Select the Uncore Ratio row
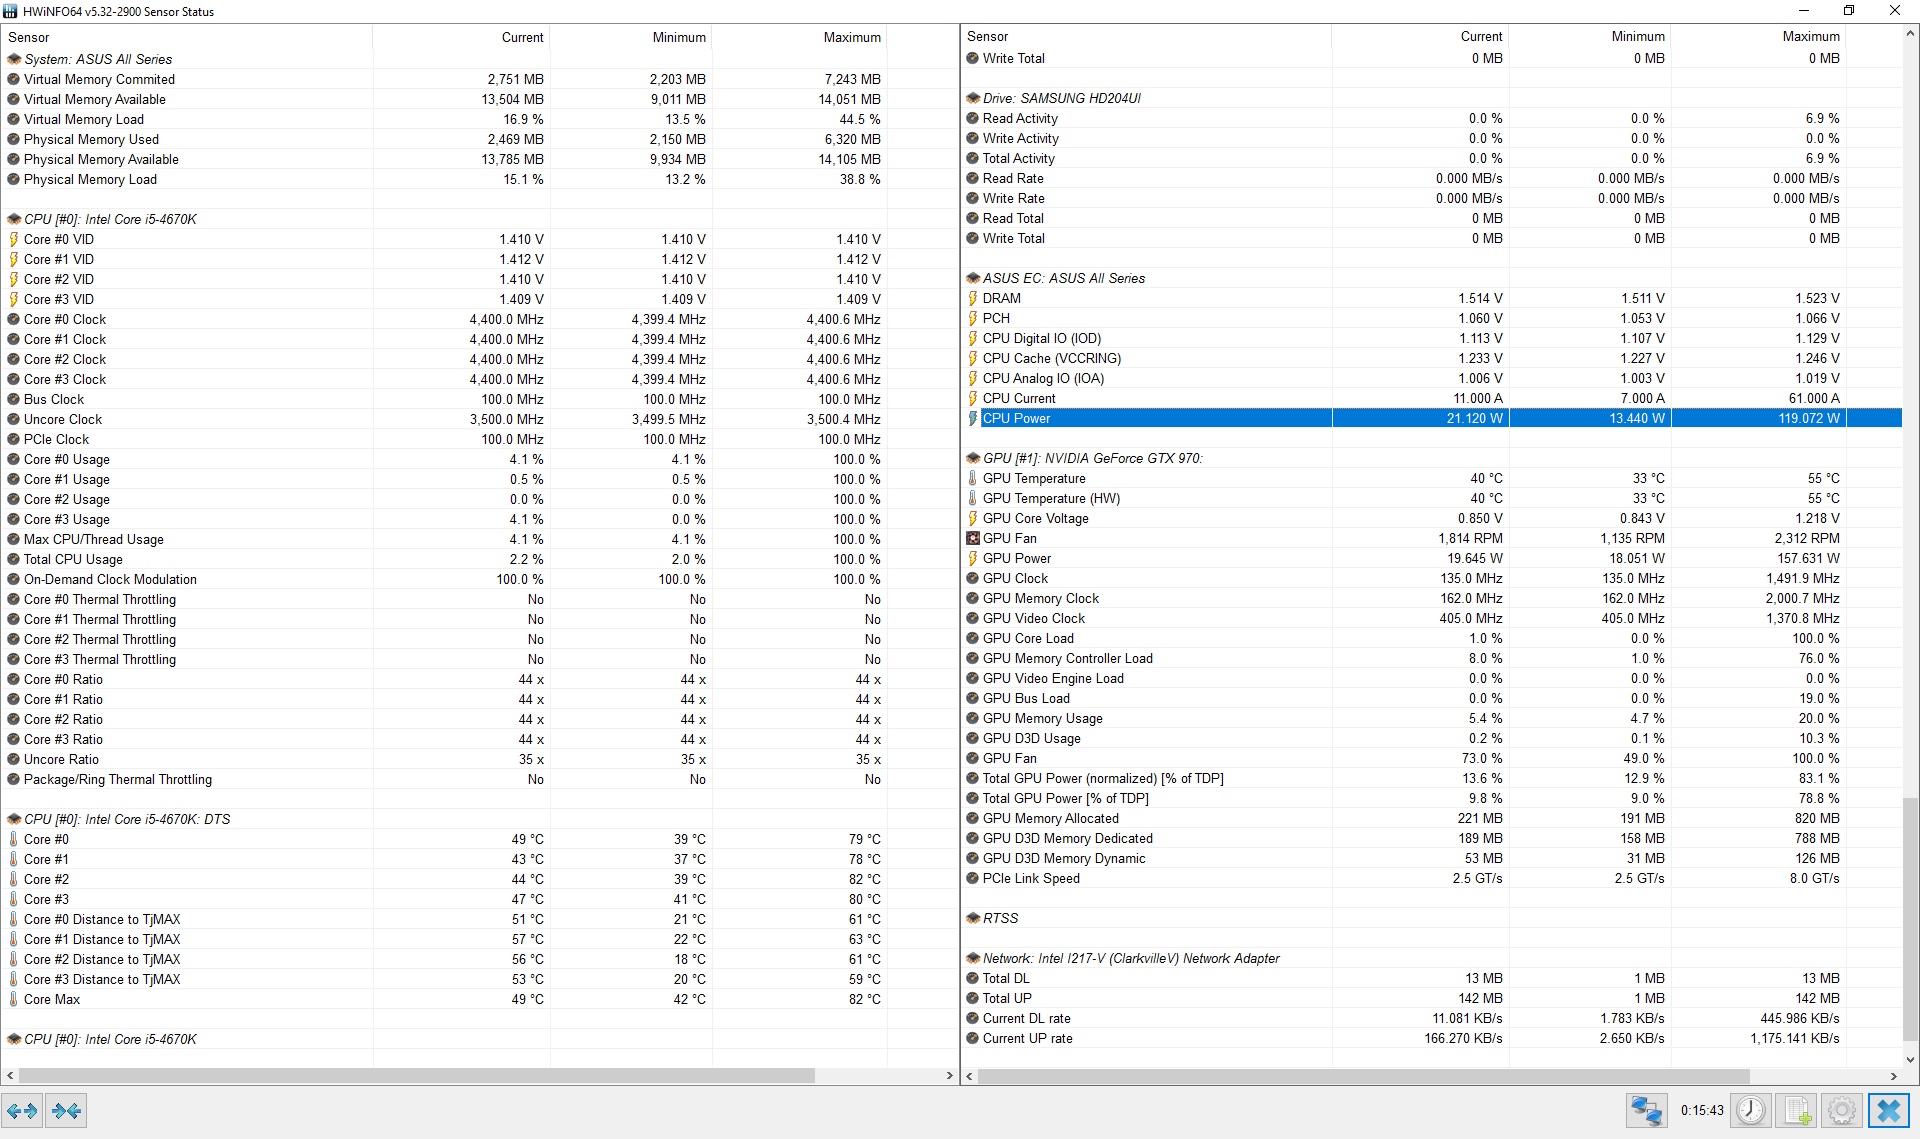Screen dimensions: 1920x1139 click(480, 759)
